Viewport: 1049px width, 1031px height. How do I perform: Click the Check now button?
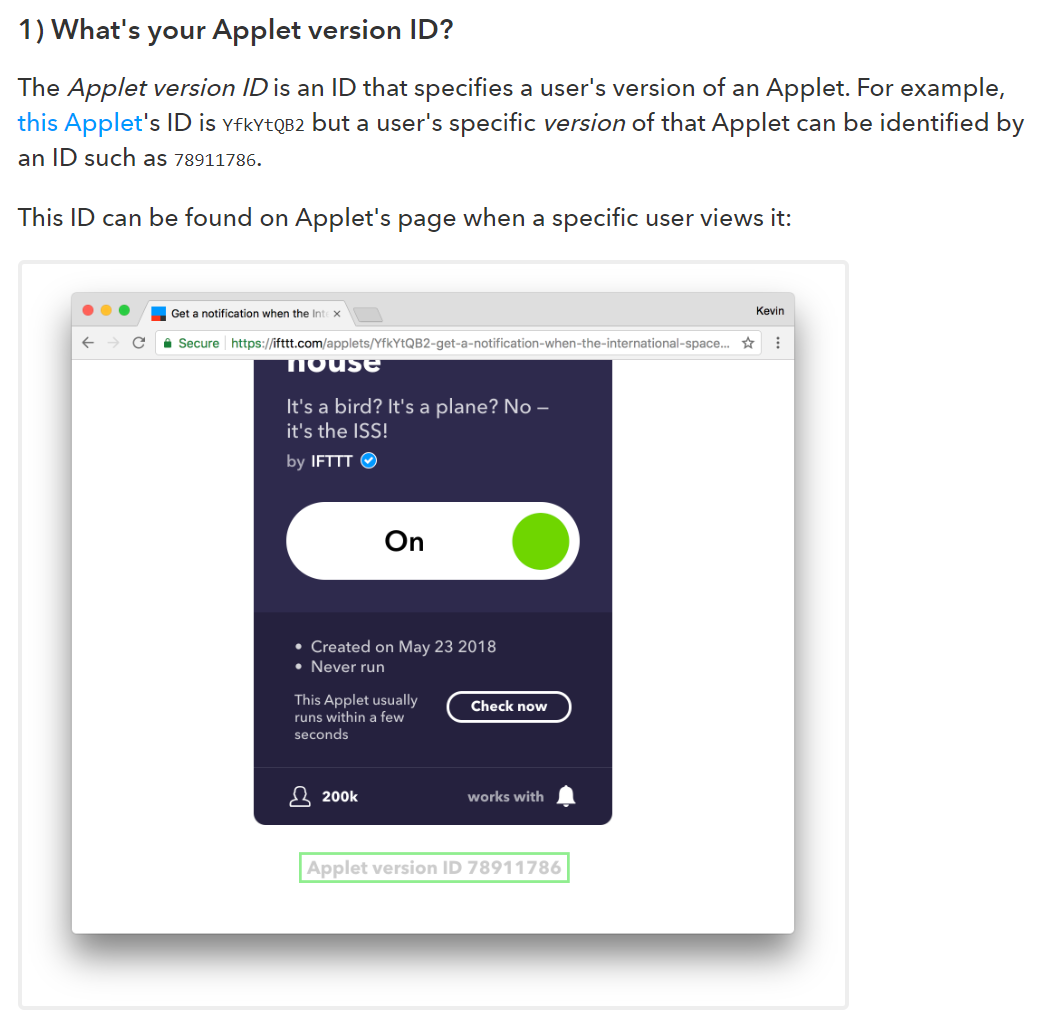point(509,707)
